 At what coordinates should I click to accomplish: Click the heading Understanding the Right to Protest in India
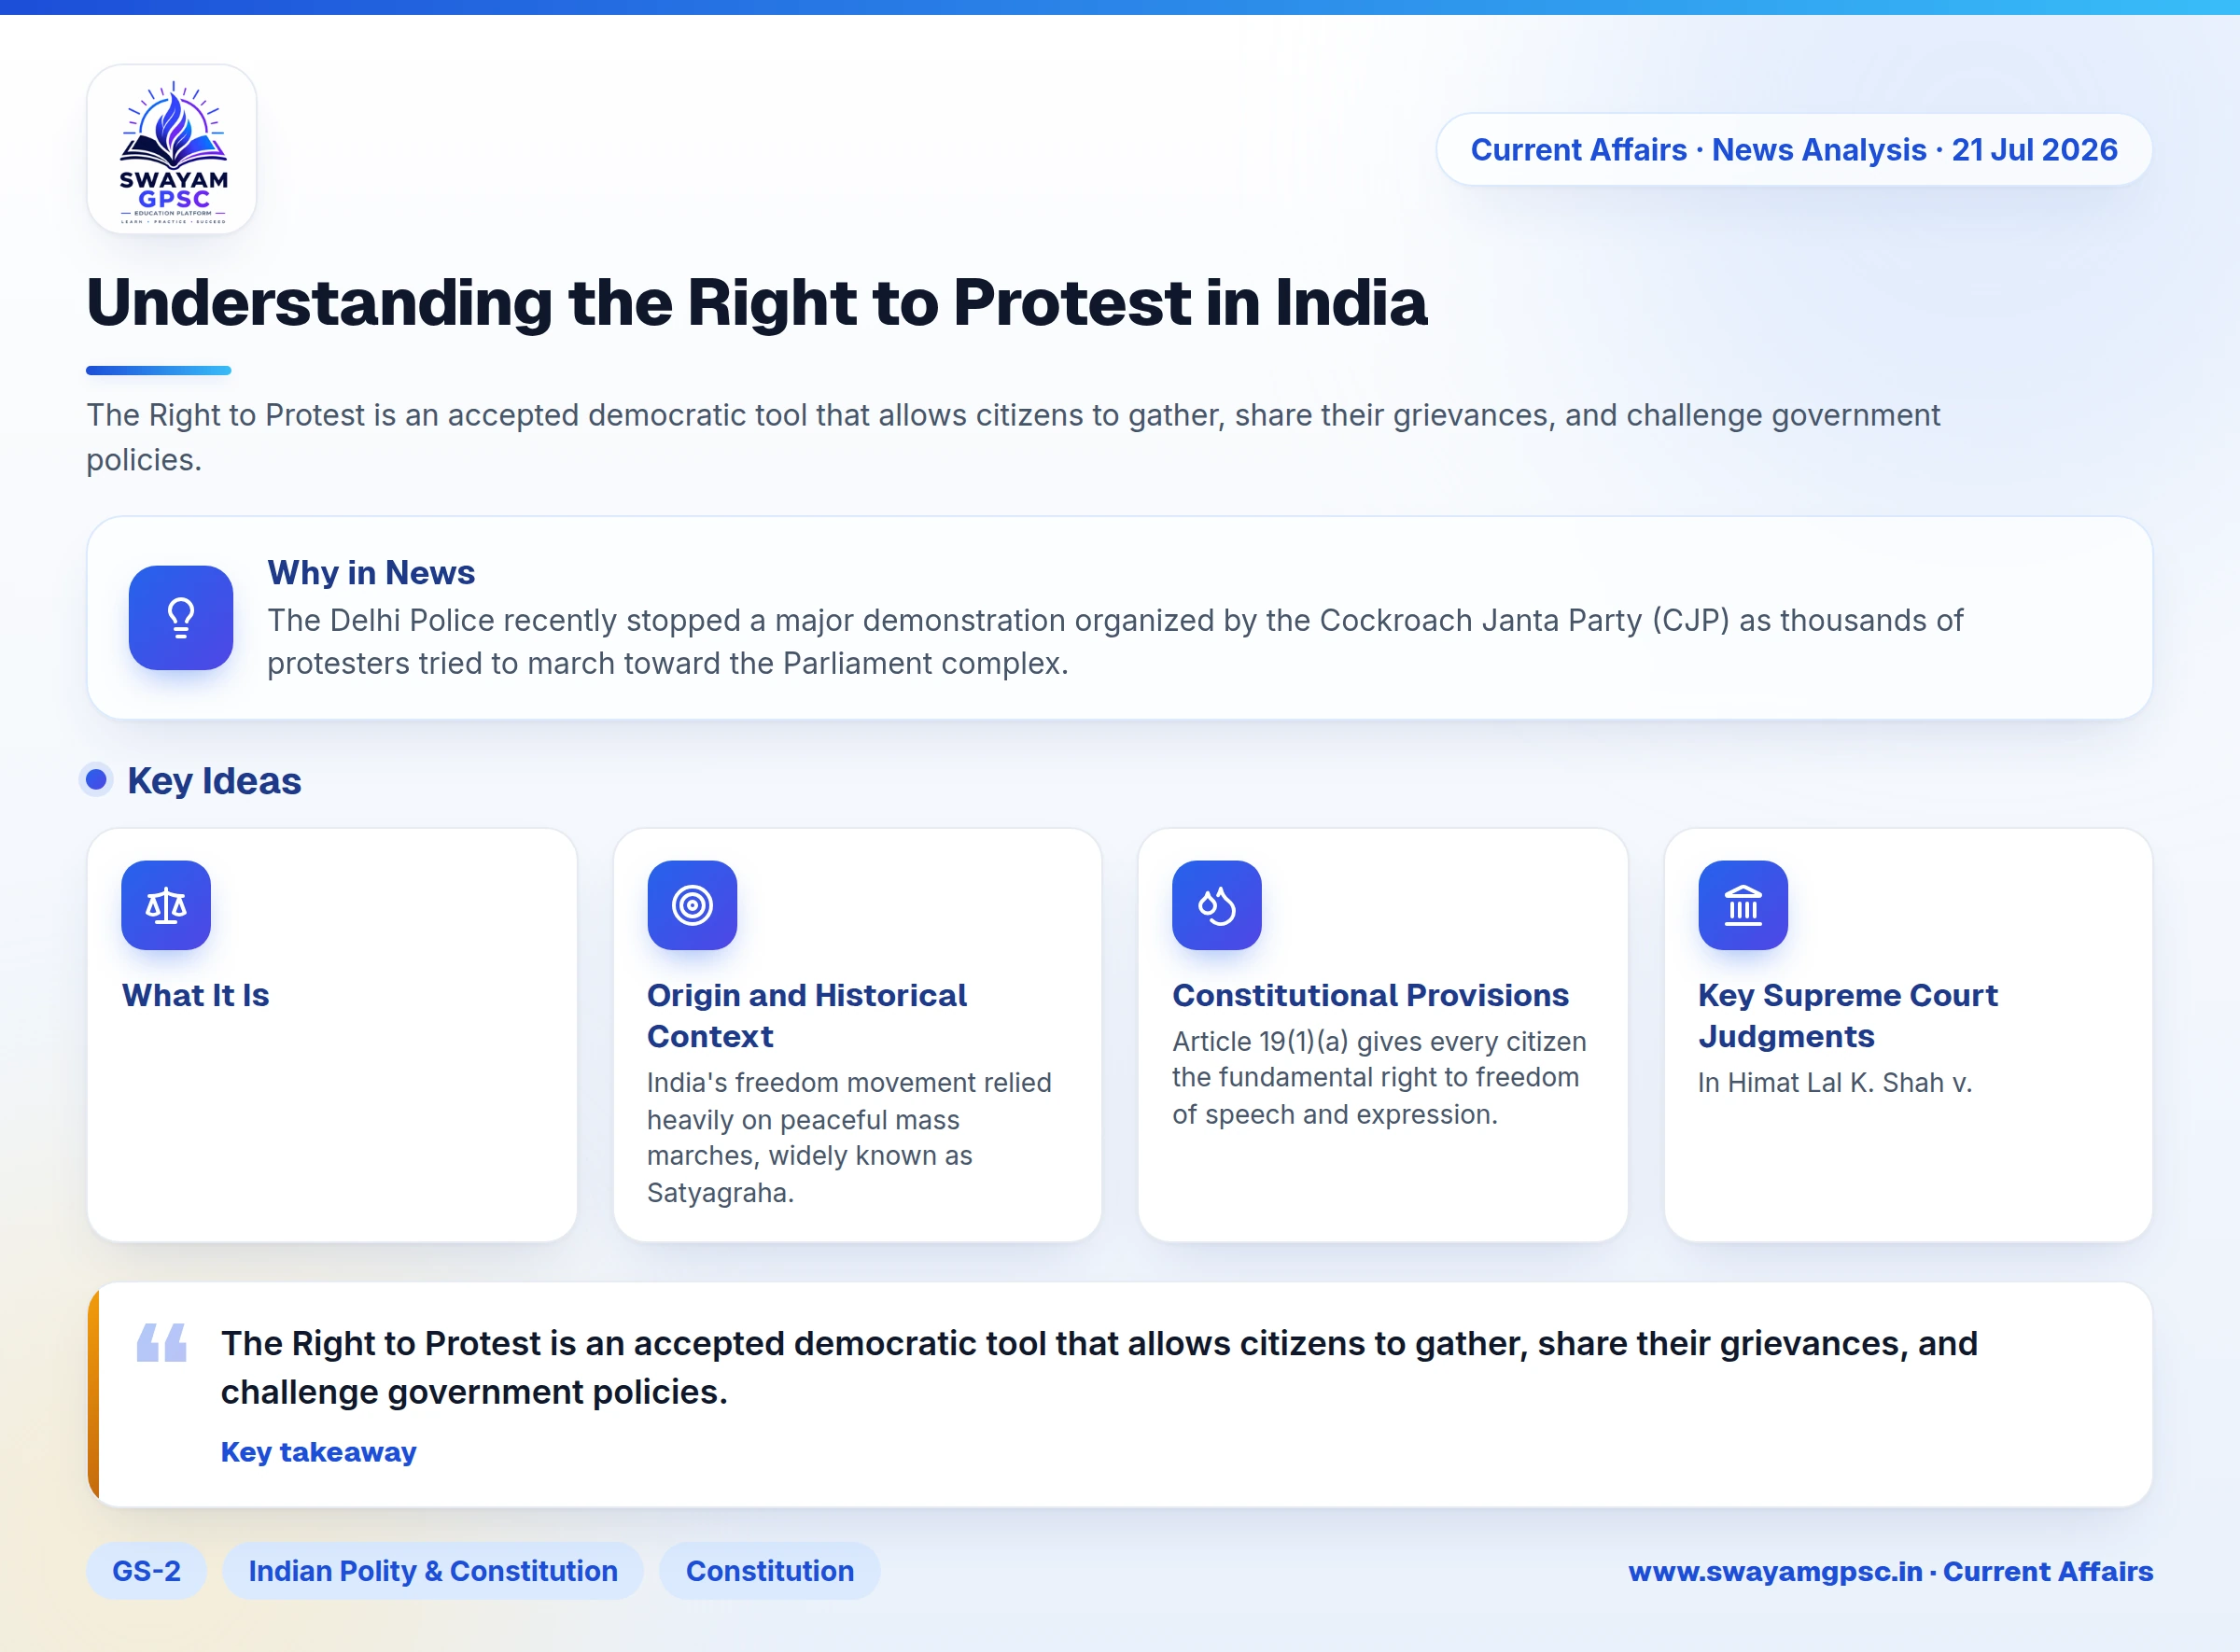click(x=757, y=302)
